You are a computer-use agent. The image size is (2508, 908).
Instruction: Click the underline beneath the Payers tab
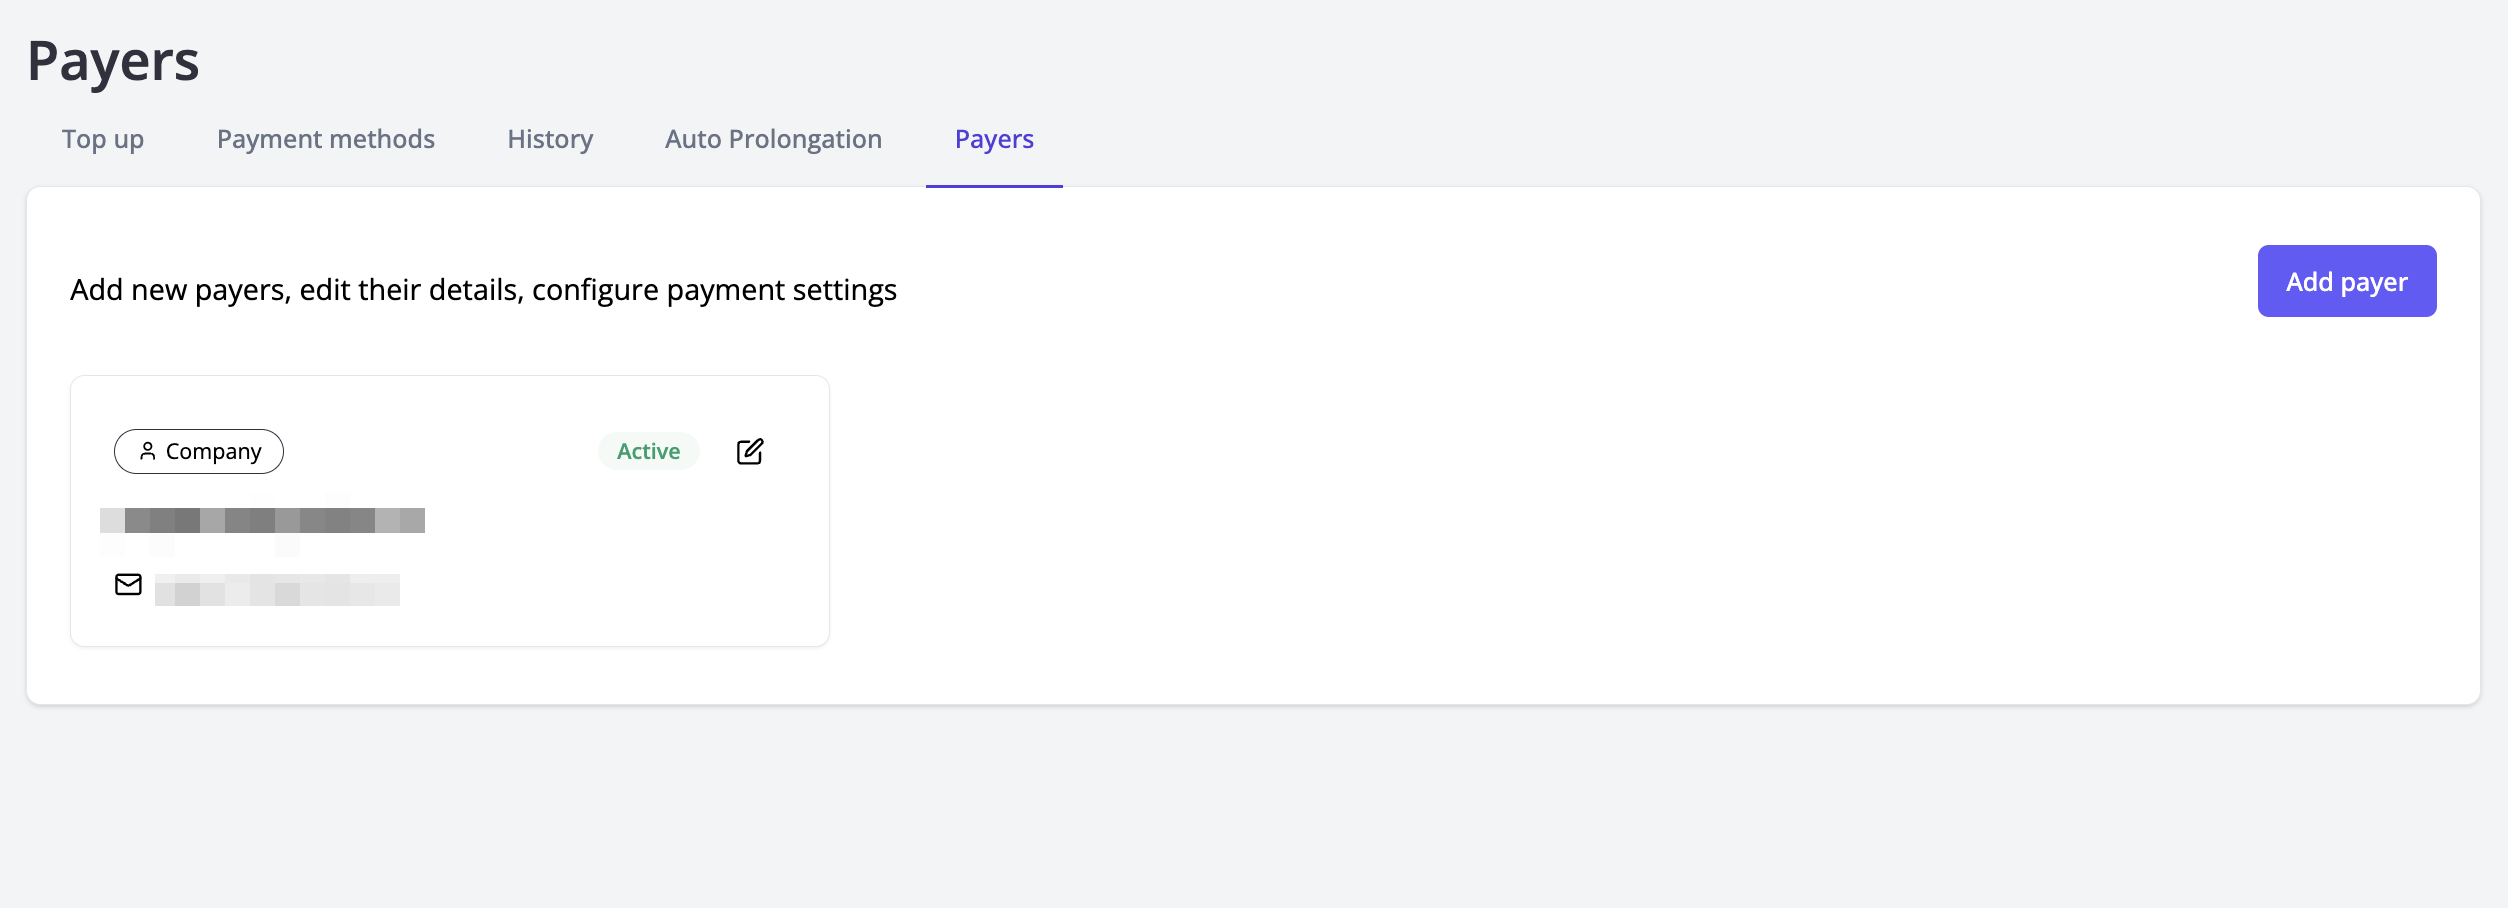pos(994,186)
